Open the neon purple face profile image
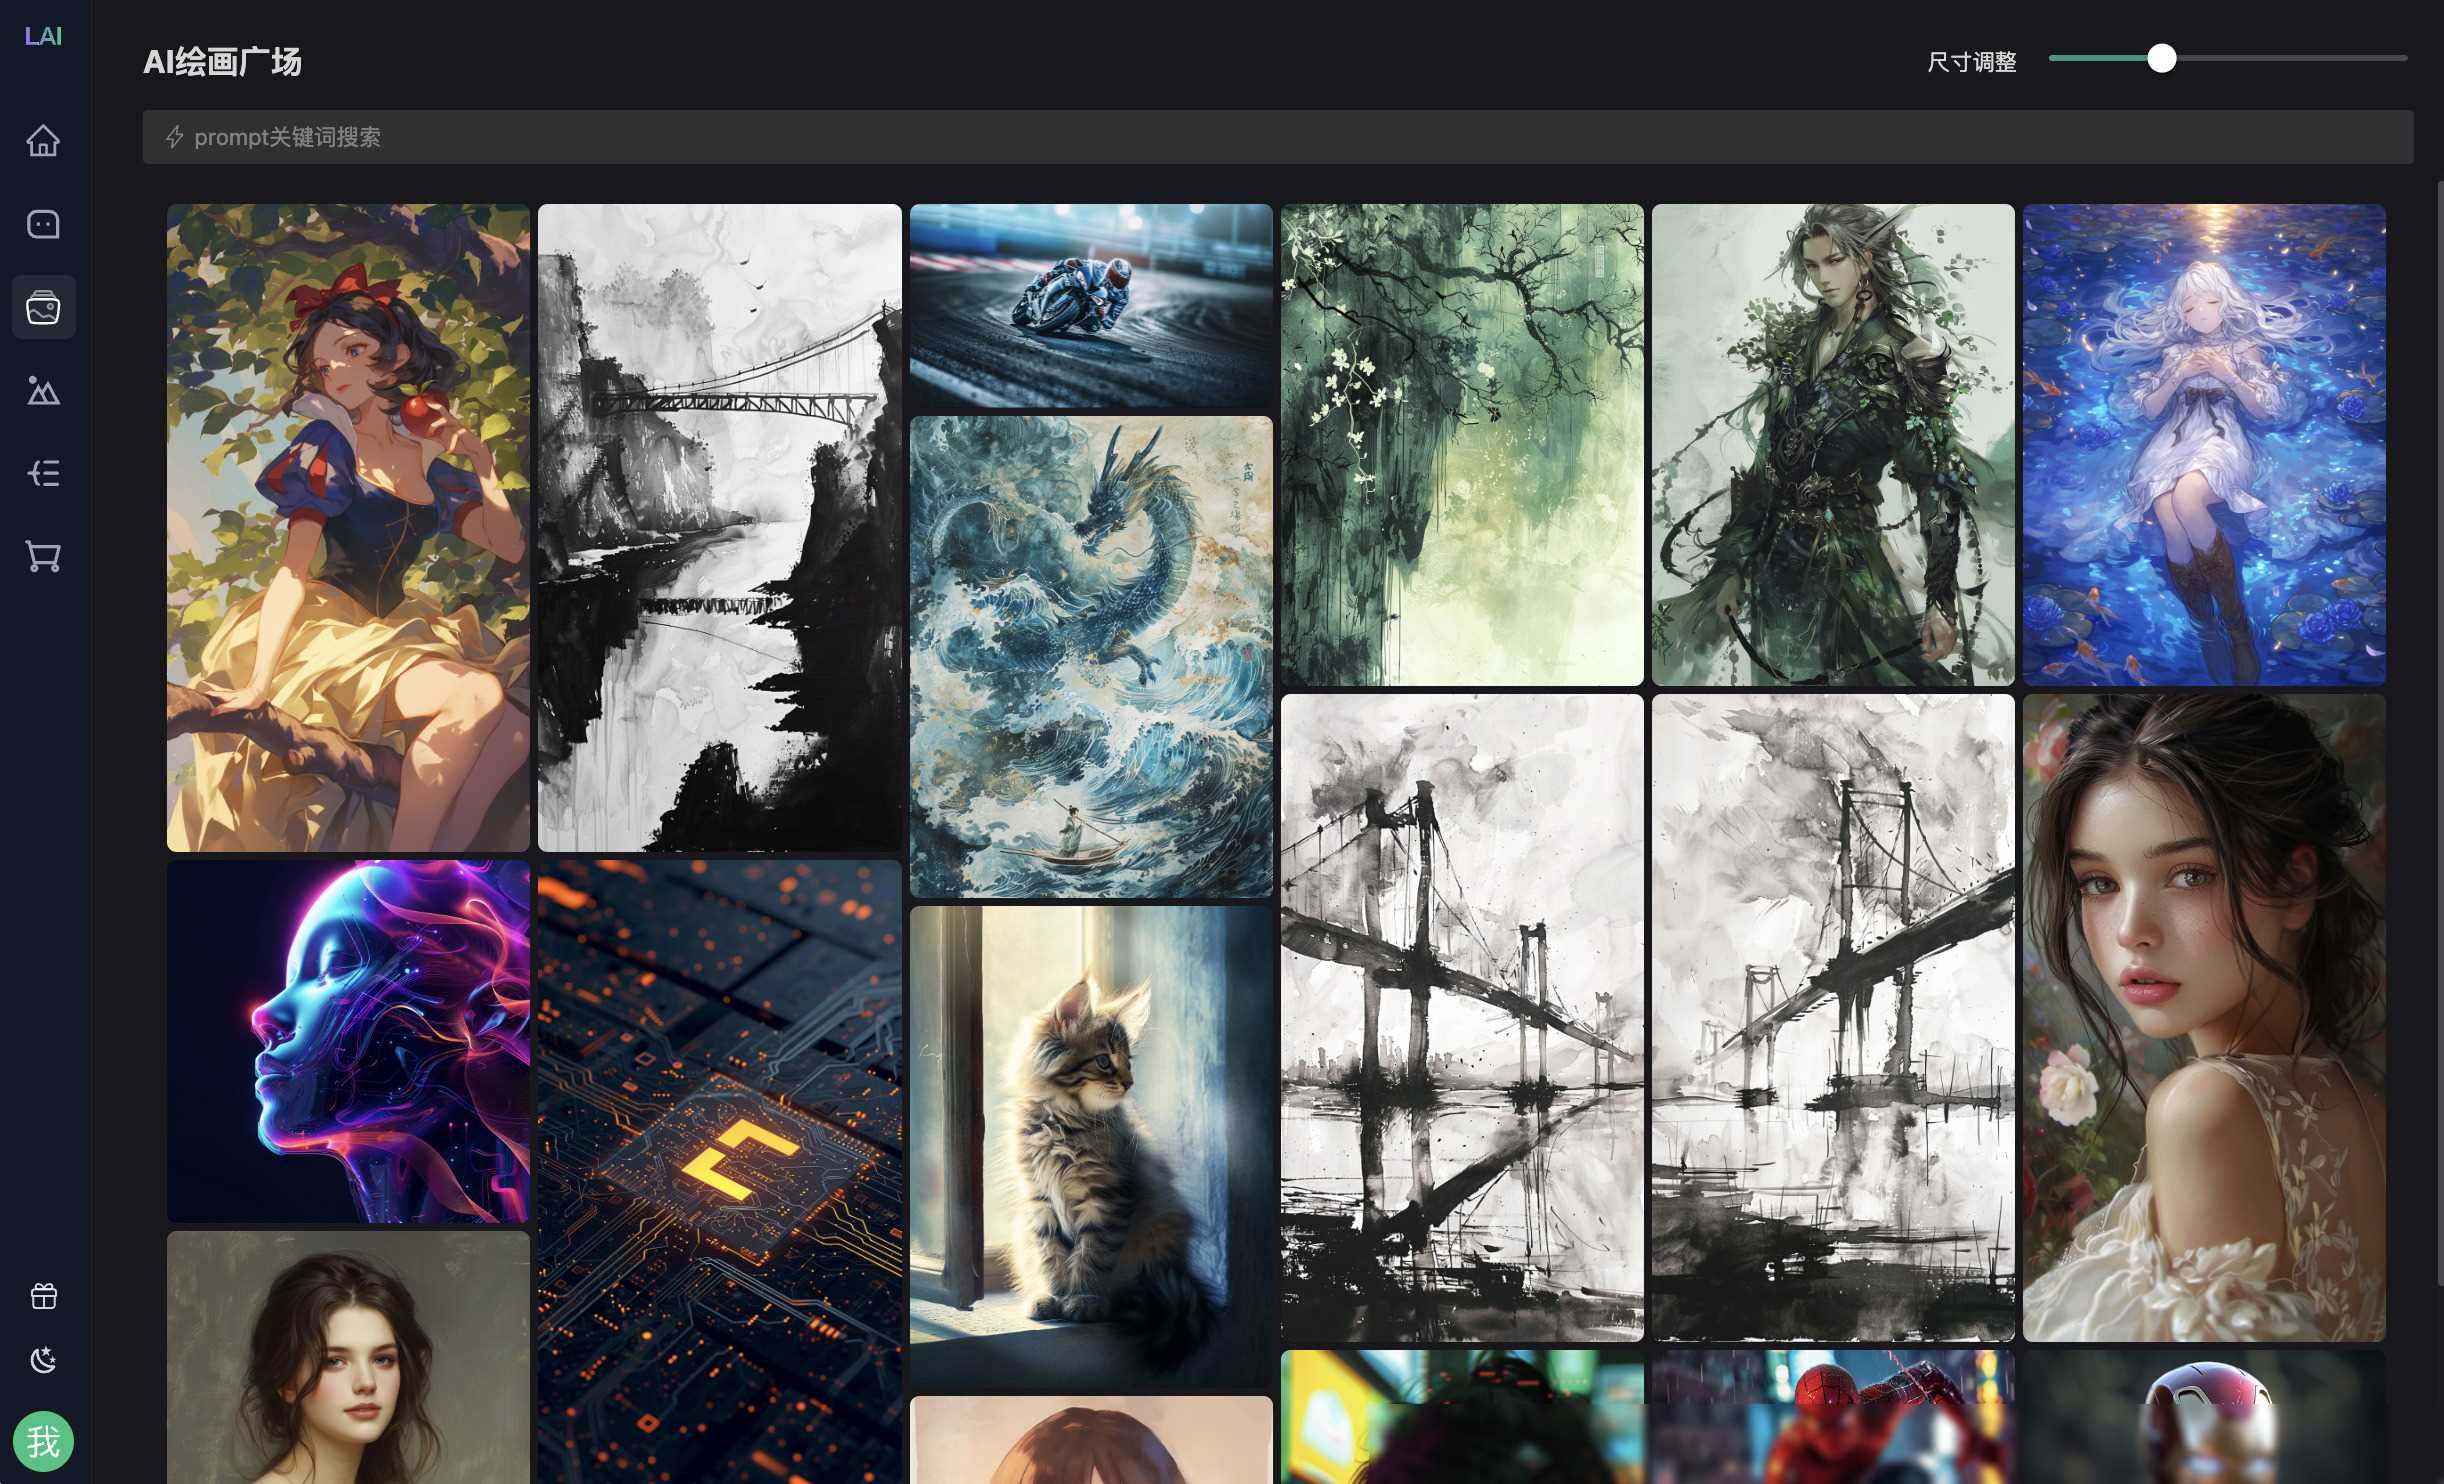The image size is (2444, 1484). pyautogui.click(x=348, y=1041)
